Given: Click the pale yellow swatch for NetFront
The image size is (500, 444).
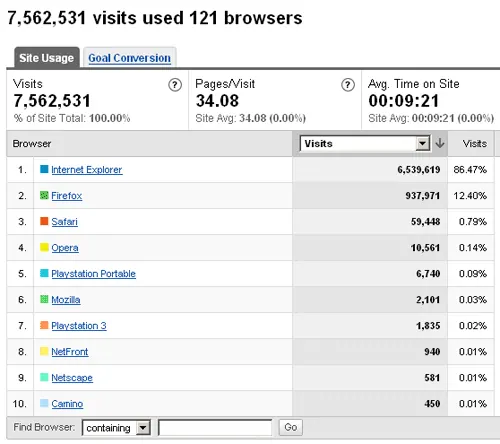Looking at the screenshot, I should 44,351.
